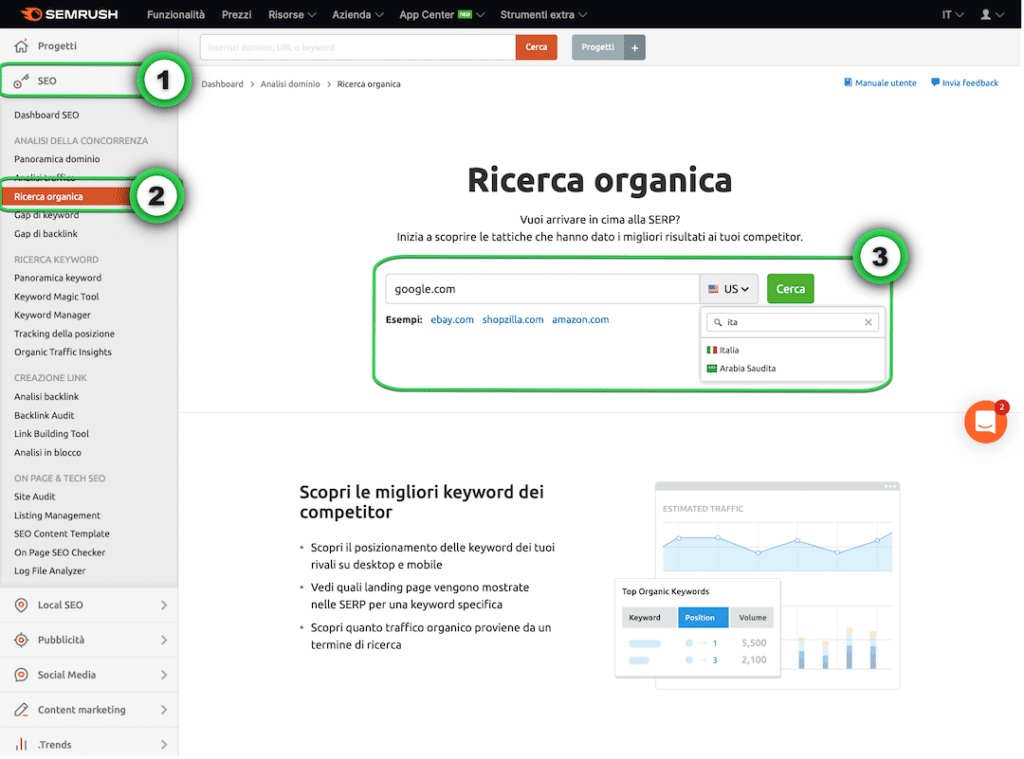The image size is (1024, 759).
Task: Click the Semrush logo
Action: 69,14
